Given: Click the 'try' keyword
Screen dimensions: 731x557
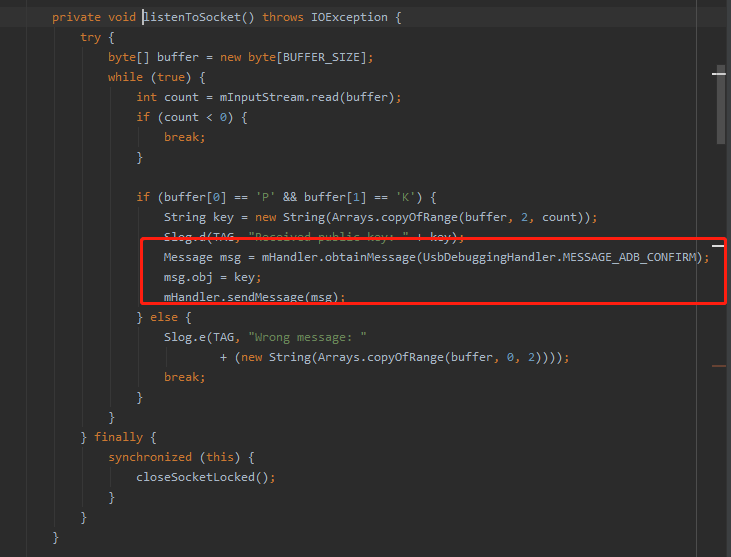Looking at the screenshot, I should pyautogui.click(x=90, y=38).
